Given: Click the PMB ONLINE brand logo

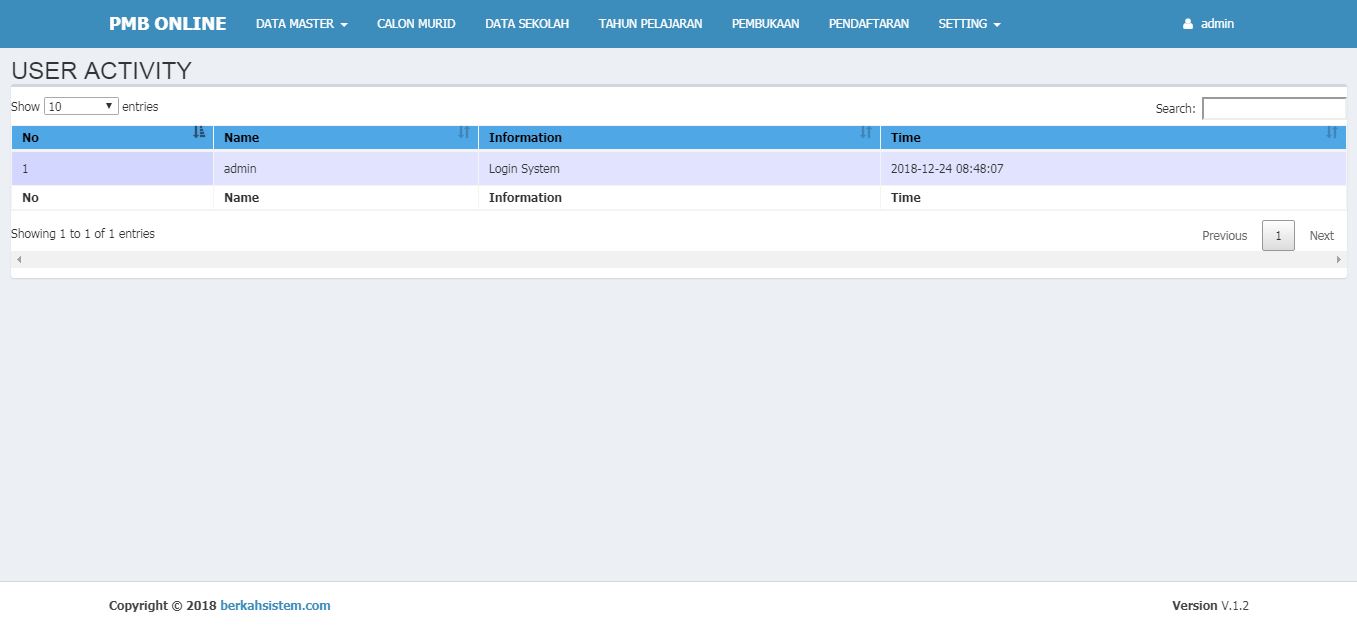Looking at the screenshot, I should tap(167, 24).
